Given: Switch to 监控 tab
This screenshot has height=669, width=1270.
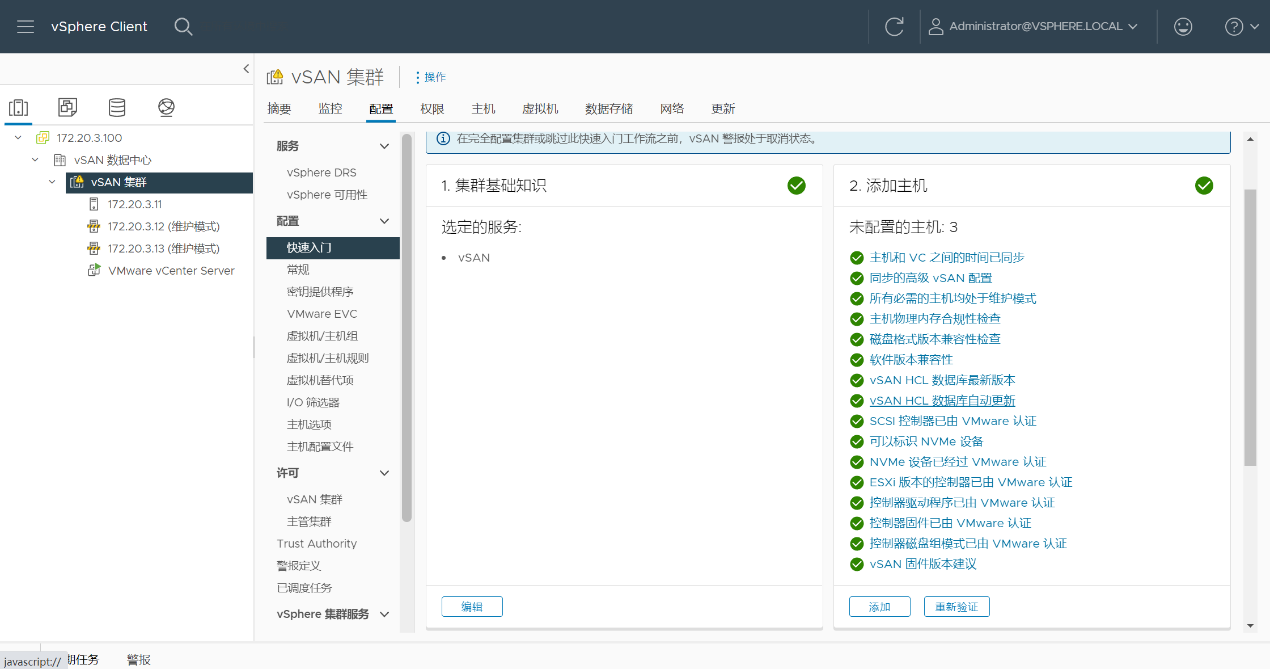Looking at the screenshot, I should point(330,109).
